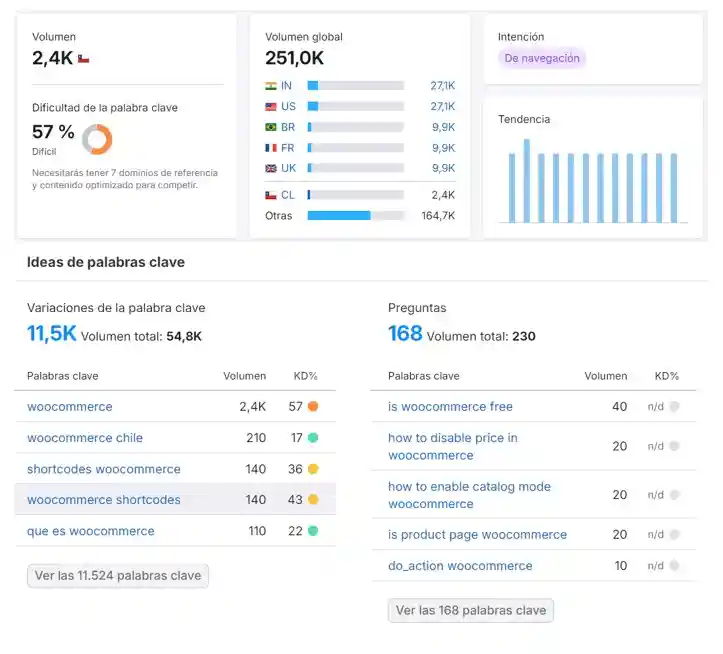The height and width of the screenshot is (654, 723).
Task: Click the orange KD dot for woocommerce
Action: click(x=313, y=407)
